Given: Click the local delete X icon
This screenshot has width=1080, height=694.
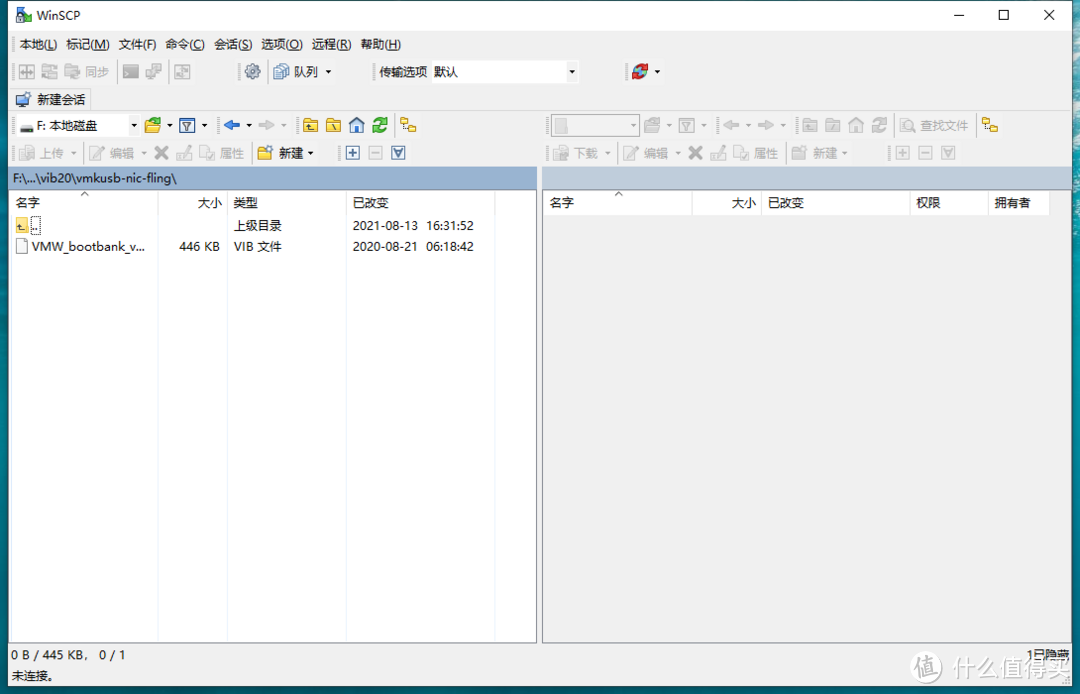Looking at the screenshot, I should tap(162, 153).
